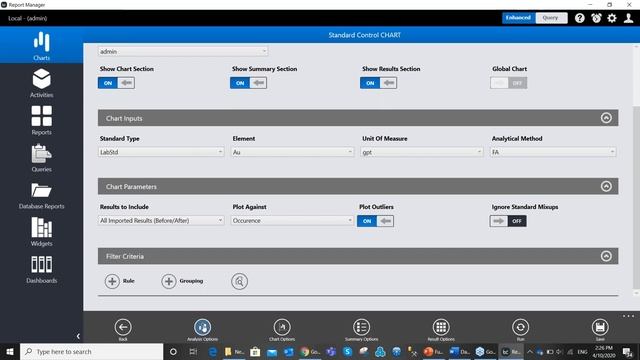This screenshot has width=640, height=360.
Task: Run the report with refresh icon
Action: tap(520, 327)
